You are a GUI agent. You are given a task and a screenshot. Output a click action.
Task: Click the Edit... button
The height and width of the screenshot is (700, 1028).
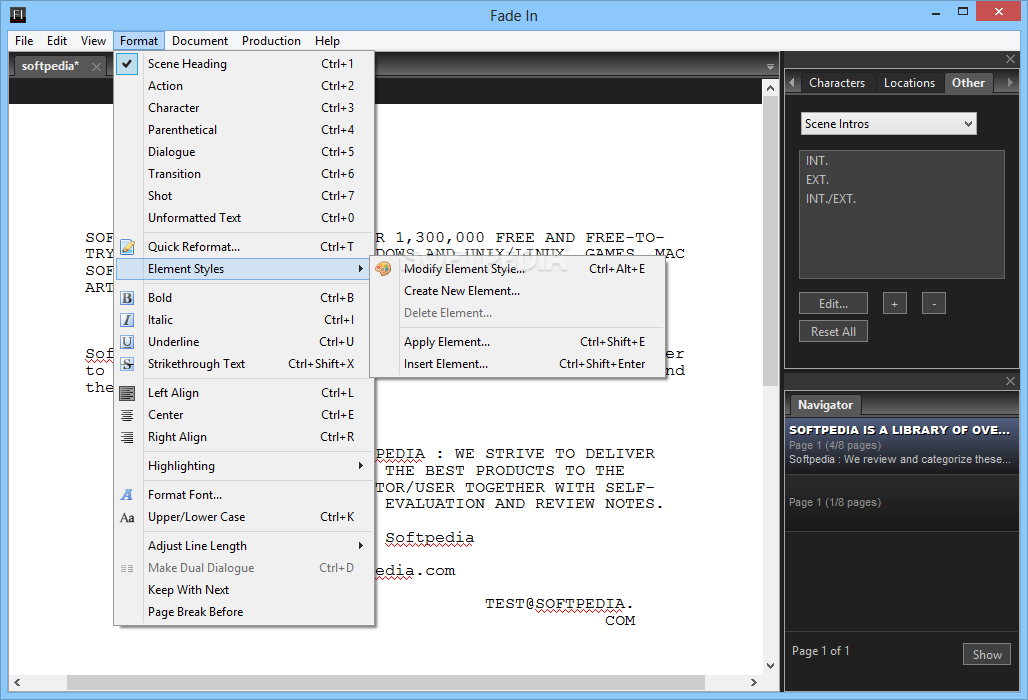833,303
